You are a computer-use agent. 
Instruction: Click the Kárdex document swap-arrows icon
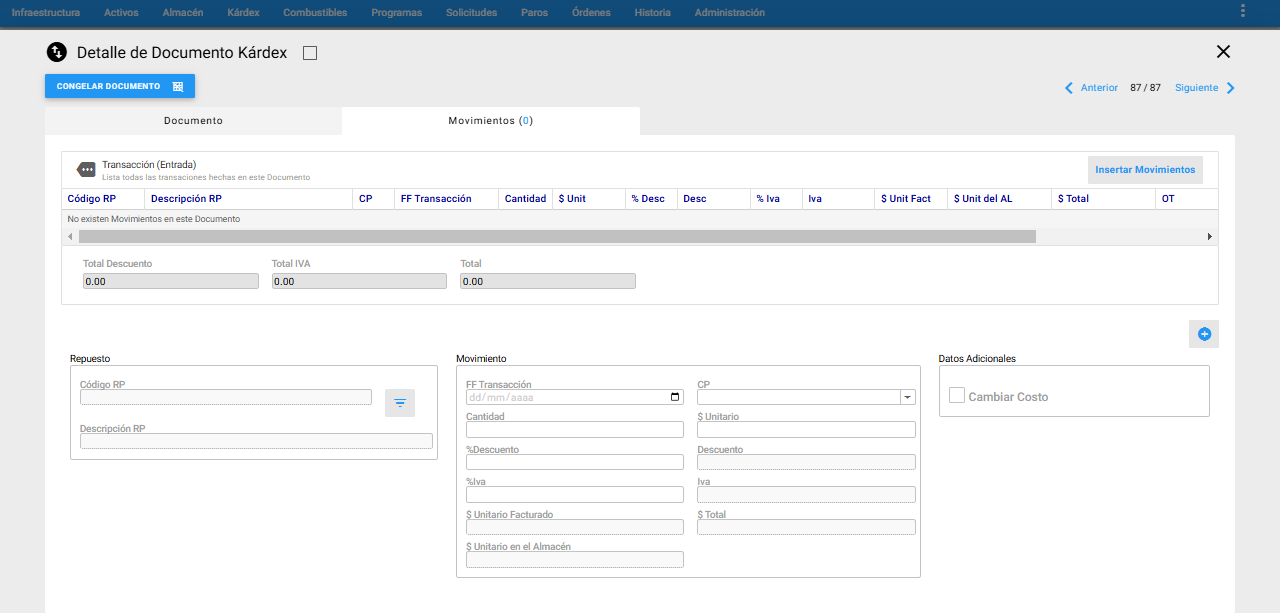click(x=56, y=52)
